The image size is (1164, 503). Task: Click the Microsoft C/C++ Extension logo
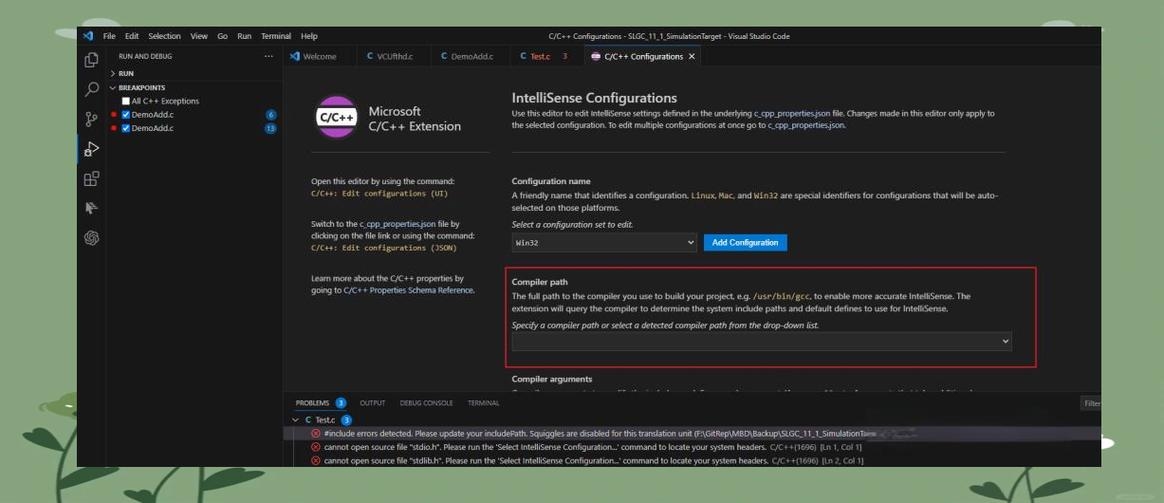pos(336,116)
